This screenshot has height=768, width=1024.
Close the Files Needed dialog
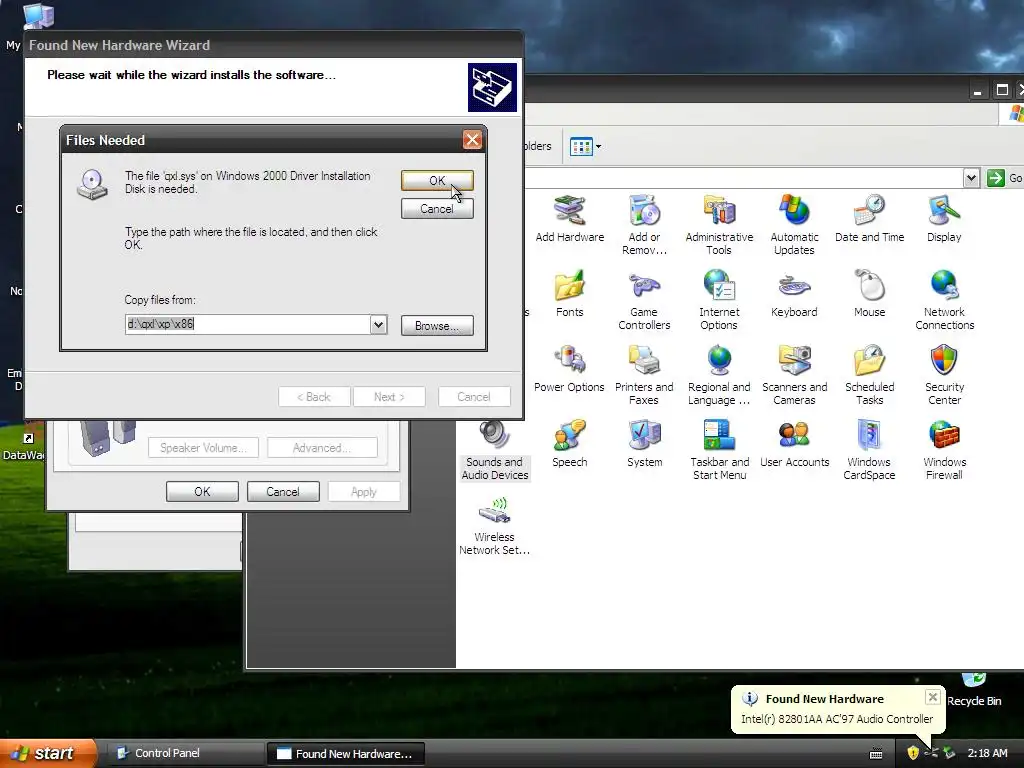[x=472, y=139]
